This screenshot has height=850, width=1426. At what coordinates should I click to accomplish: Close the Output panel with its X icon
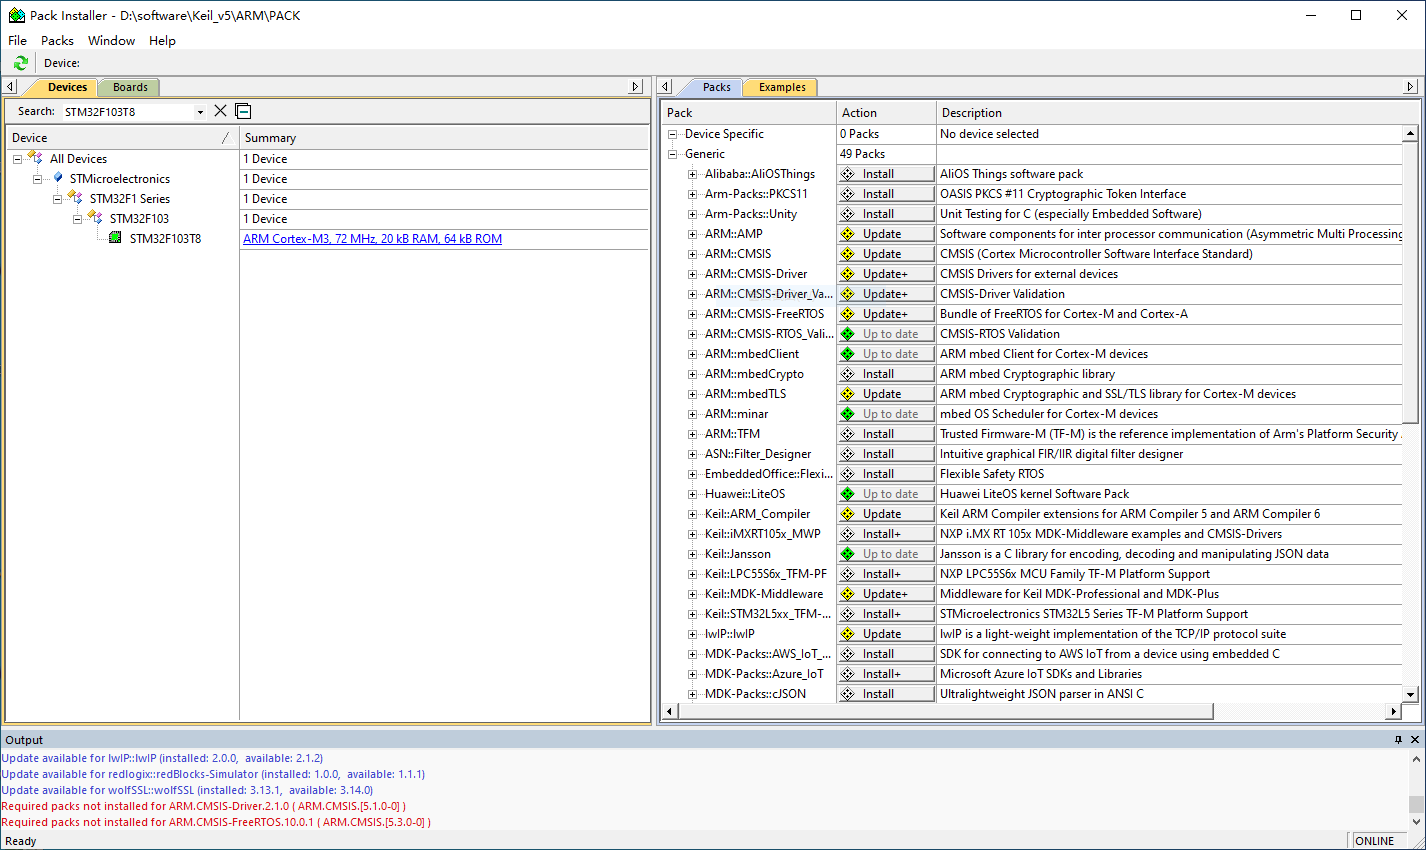[1415, 740]
